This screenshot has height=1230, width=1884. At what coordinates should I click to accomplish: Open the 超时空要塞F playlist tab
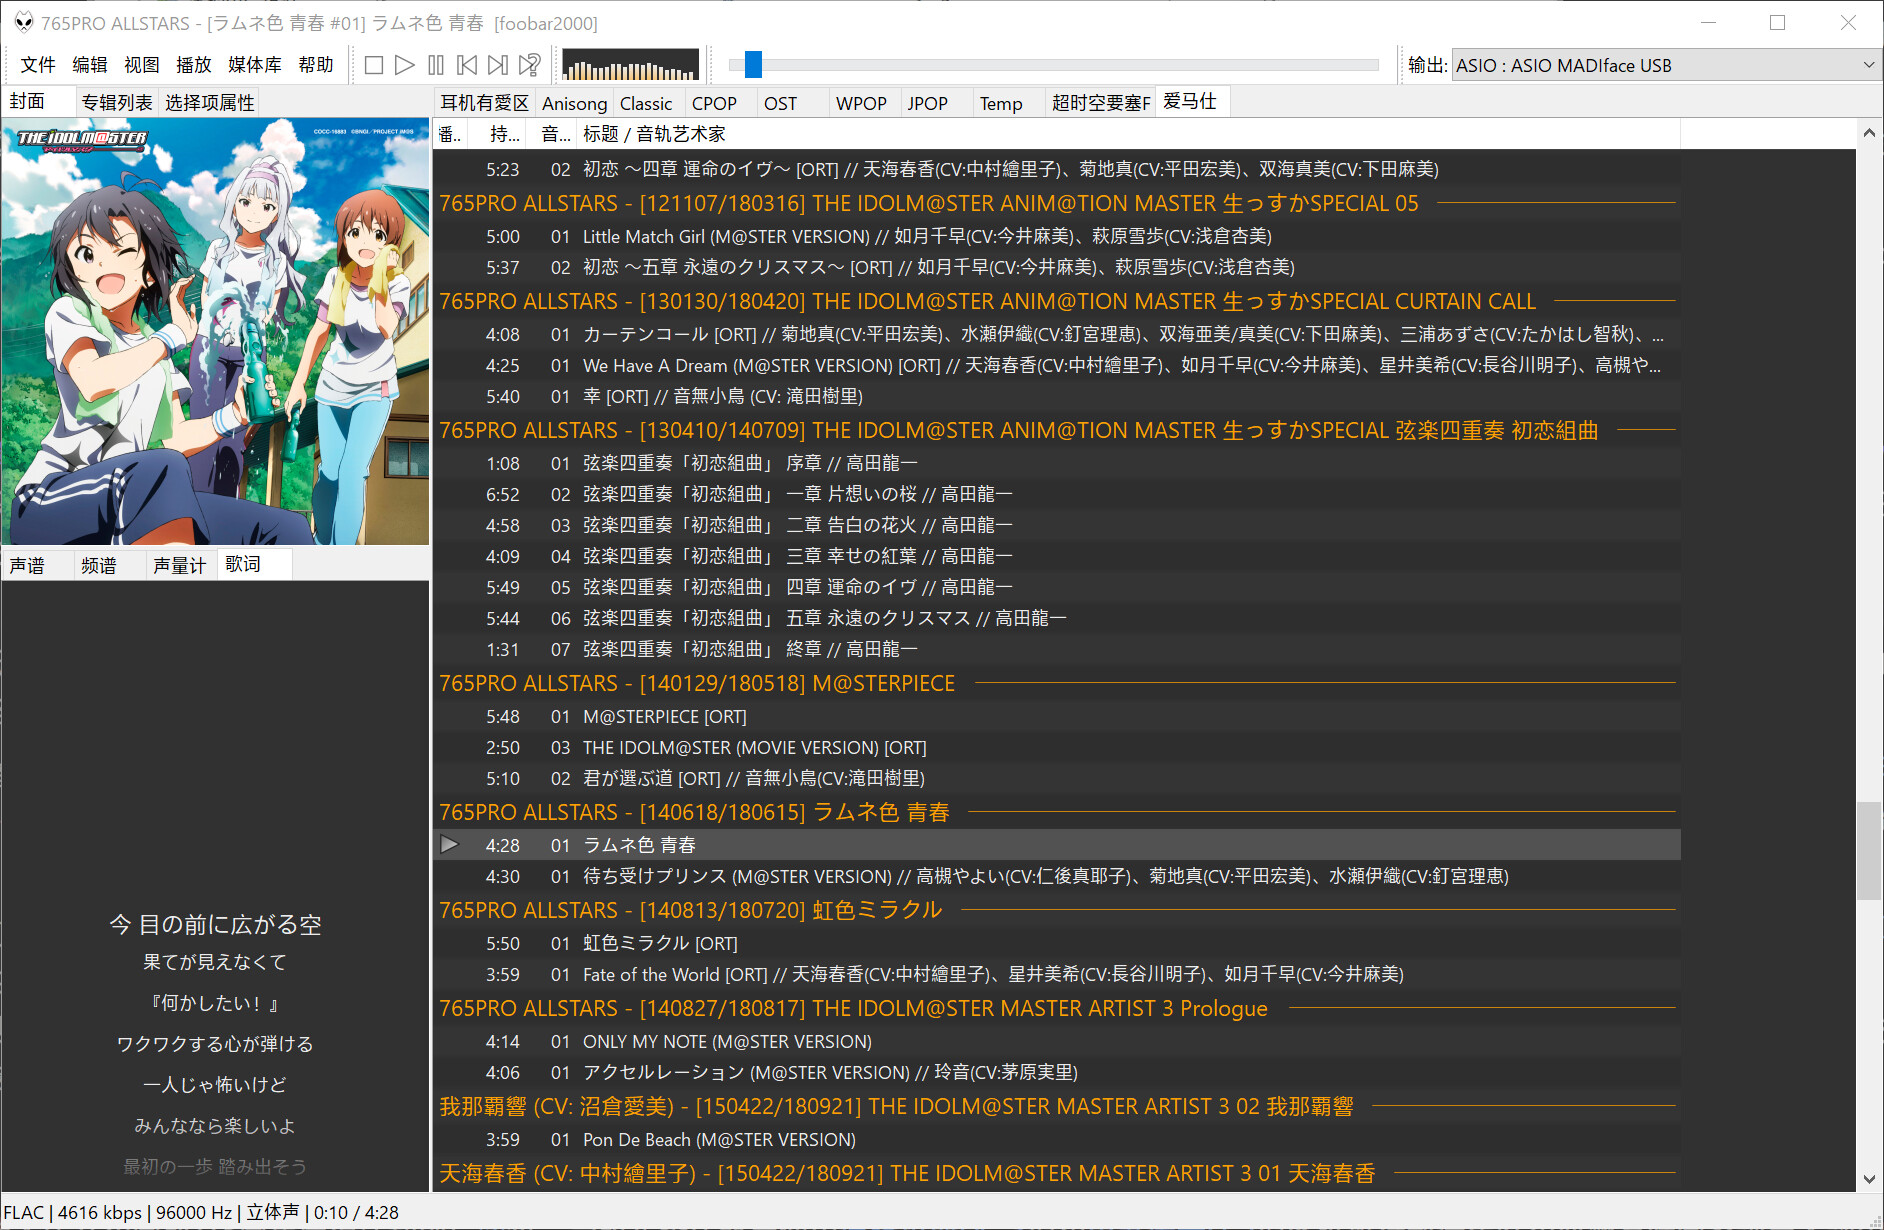1100,103
